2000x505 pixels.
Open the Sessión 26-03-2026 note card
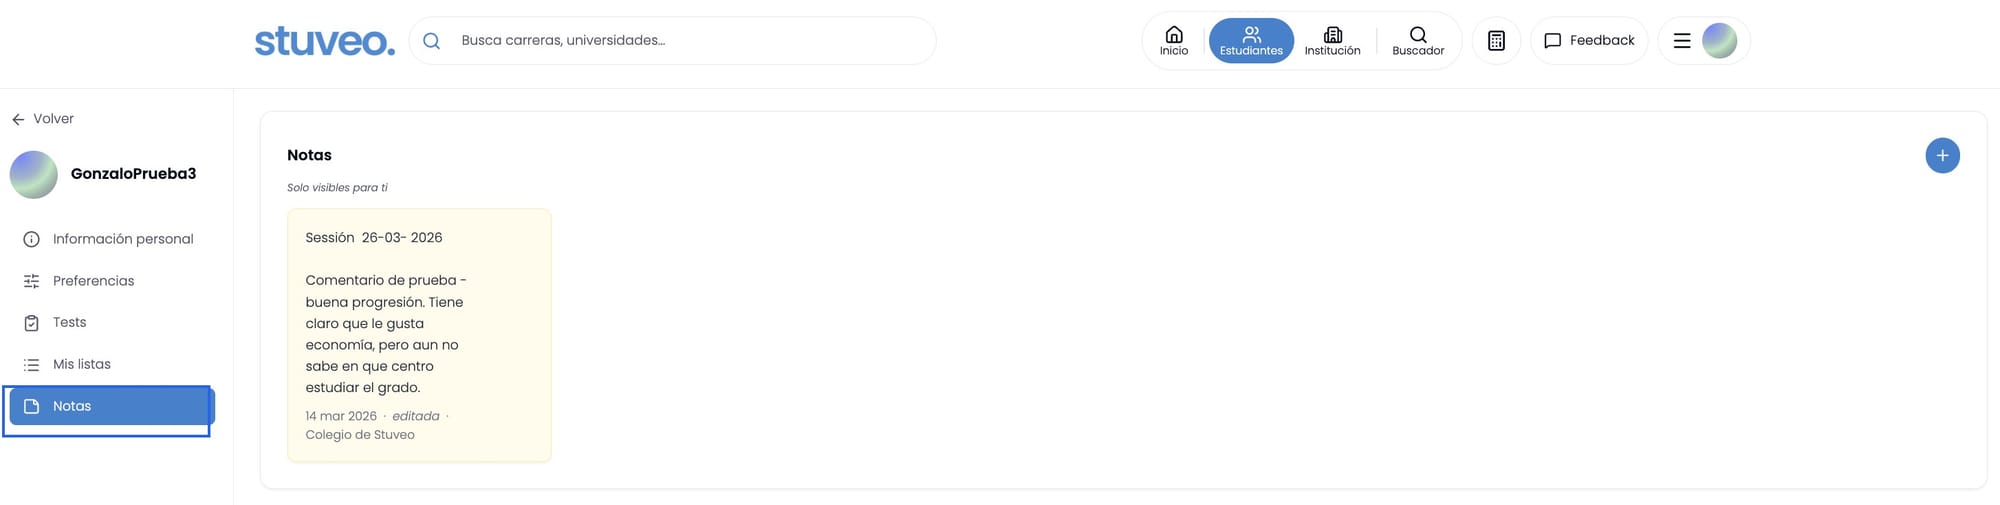point(419,335)
